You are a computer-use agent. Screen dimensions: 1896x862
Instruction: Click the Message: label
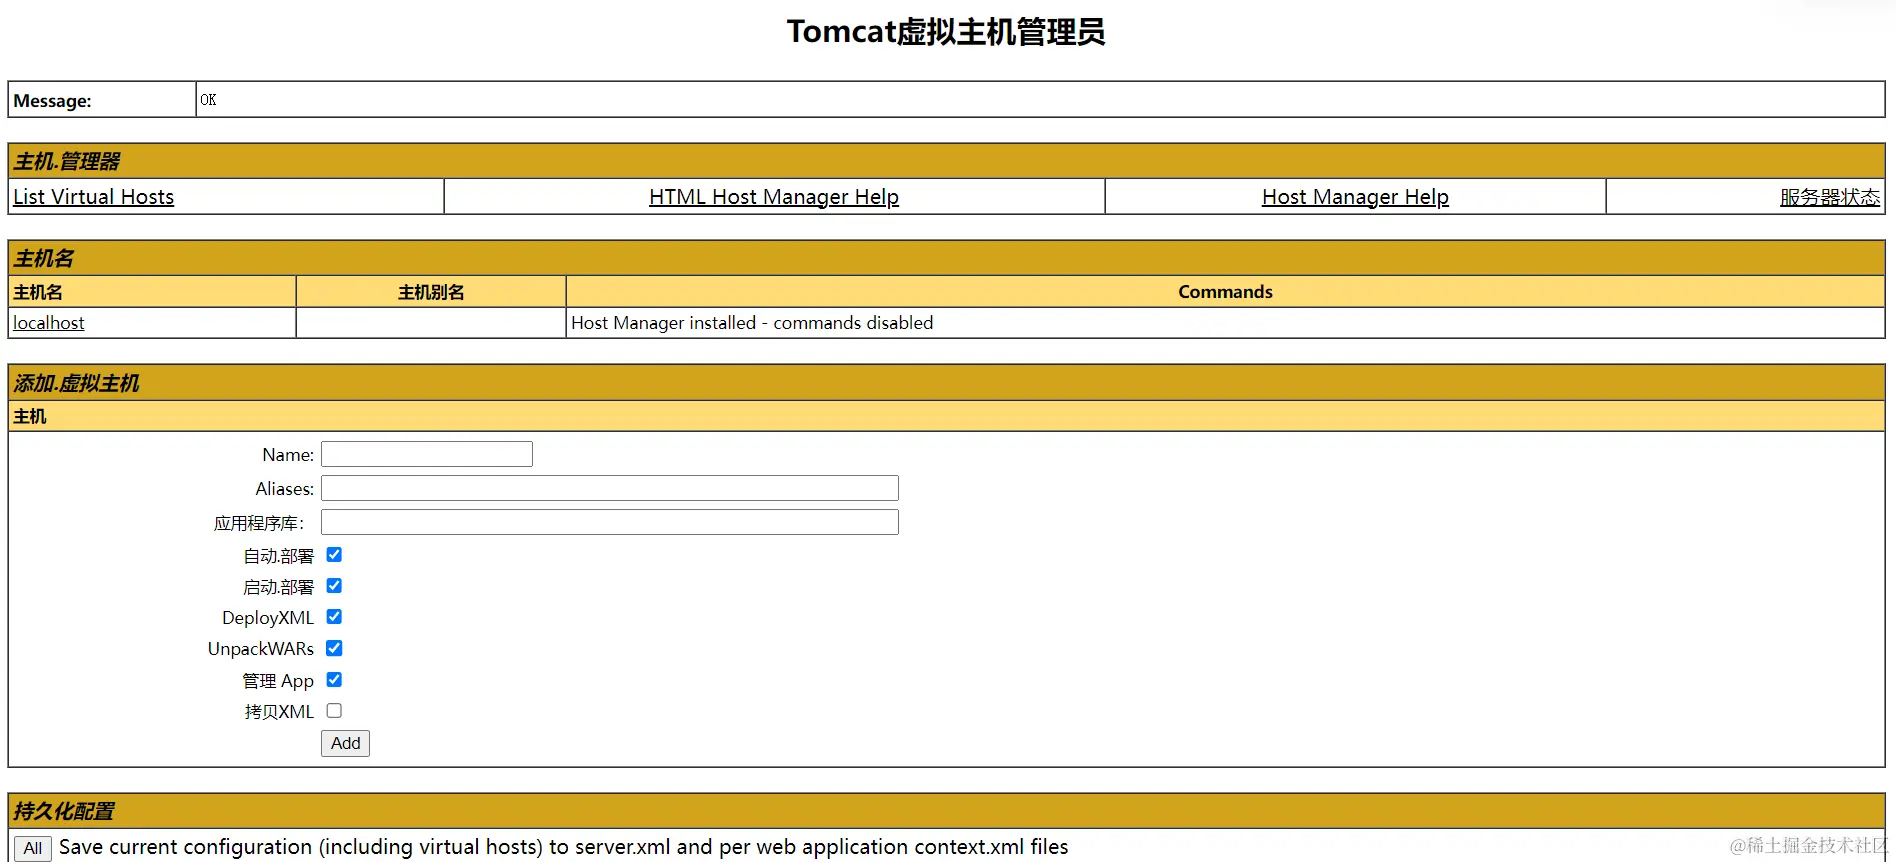pos(52,101)
